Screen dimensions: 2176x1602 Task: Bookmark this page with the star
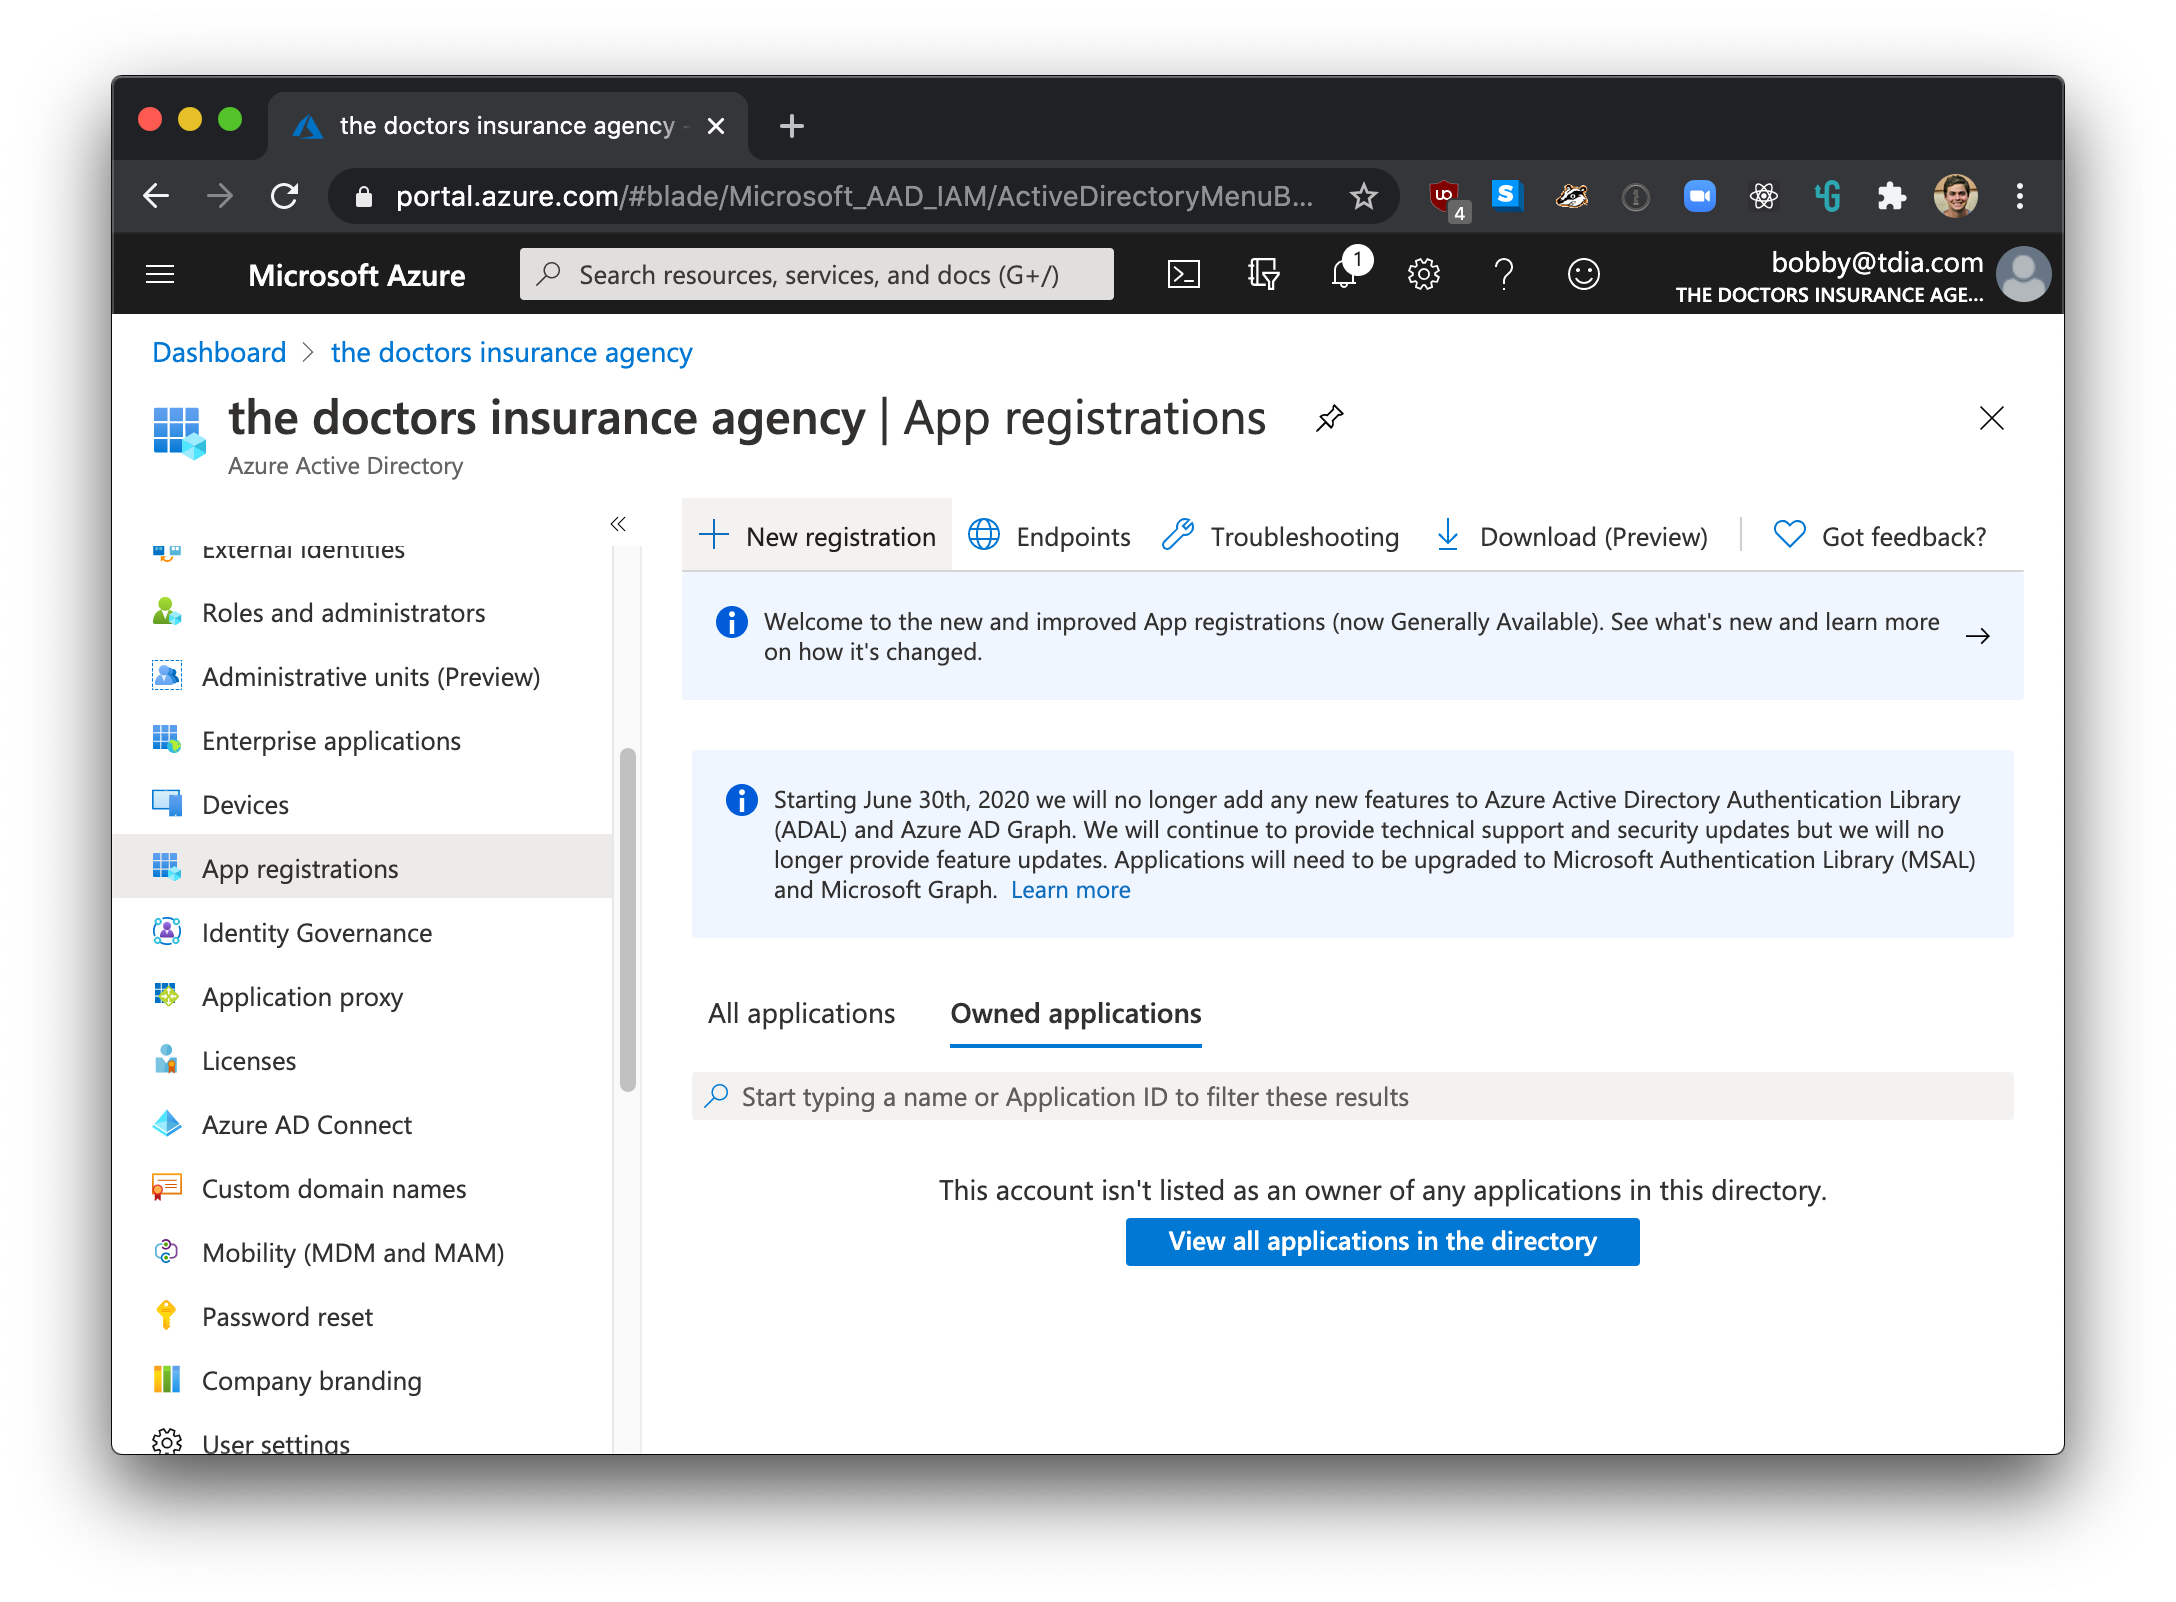tap(1363, 196)
